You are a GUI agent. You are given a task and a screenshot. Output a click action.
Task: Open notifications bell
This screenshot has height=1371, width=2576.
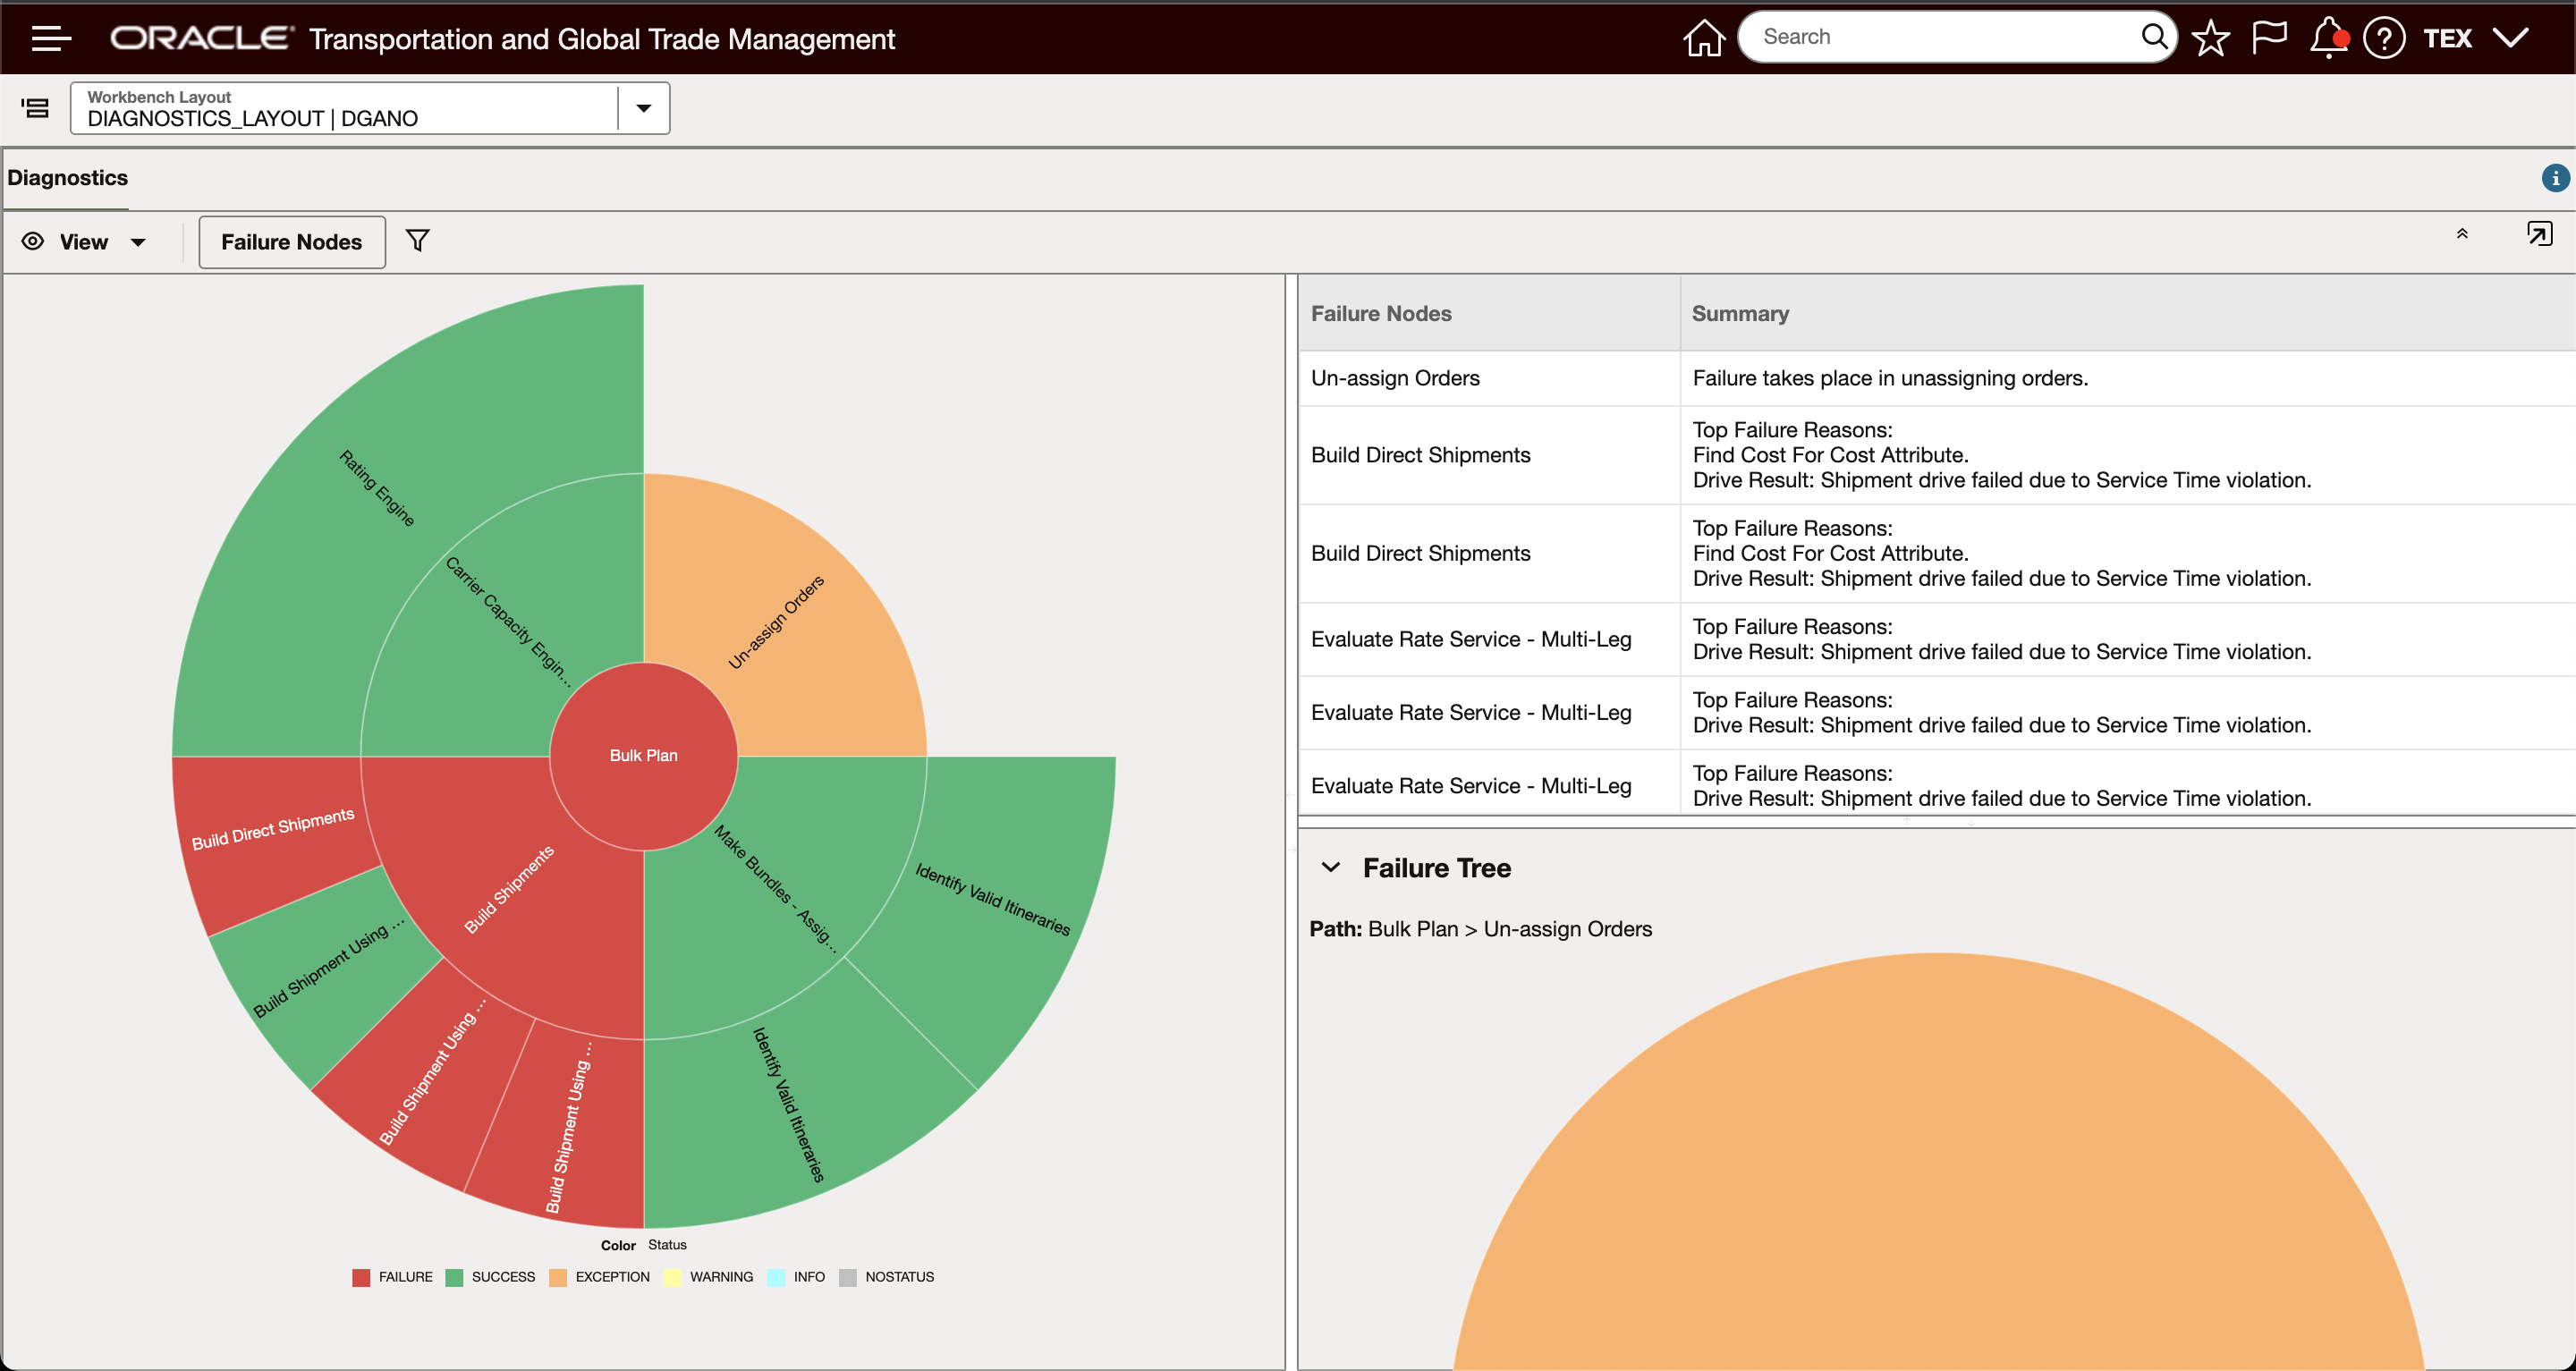pyautogui.click(x=2328, y=38)
